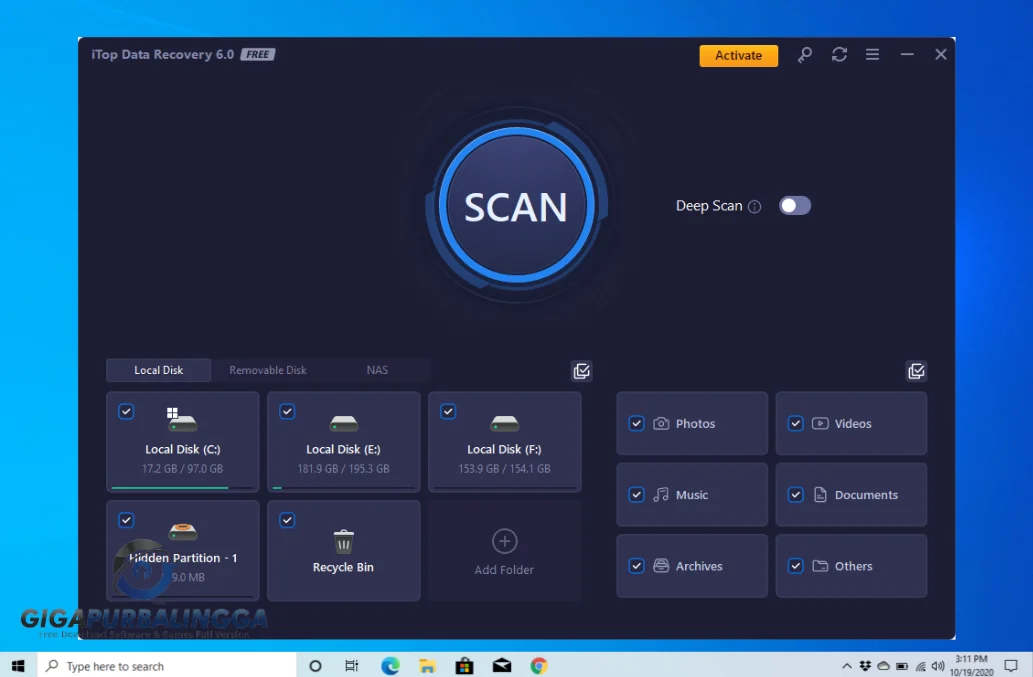This screenshot has height=677, width=1033.
Task: Click select-all icon above file types
Action: click(x=916, y=371)
